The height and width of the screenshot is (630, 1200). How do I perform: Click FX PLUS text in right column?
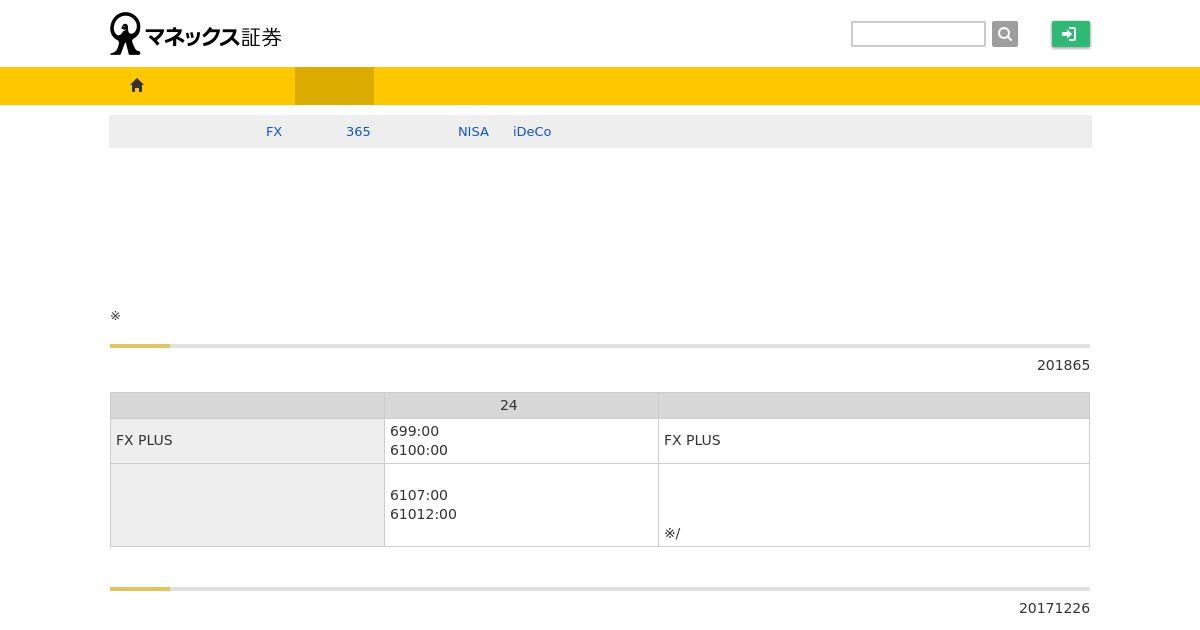click(x=692, y=440)
